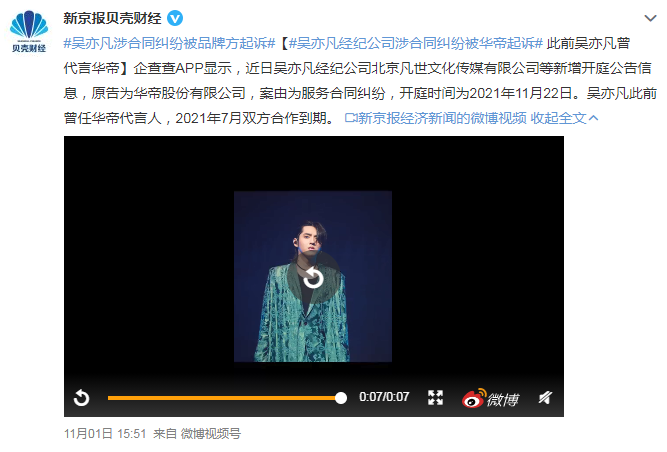Open the 新京报经济新闻的微博视频 link
667x452 pixels.
pyautogui.click(x=436, y=118)
